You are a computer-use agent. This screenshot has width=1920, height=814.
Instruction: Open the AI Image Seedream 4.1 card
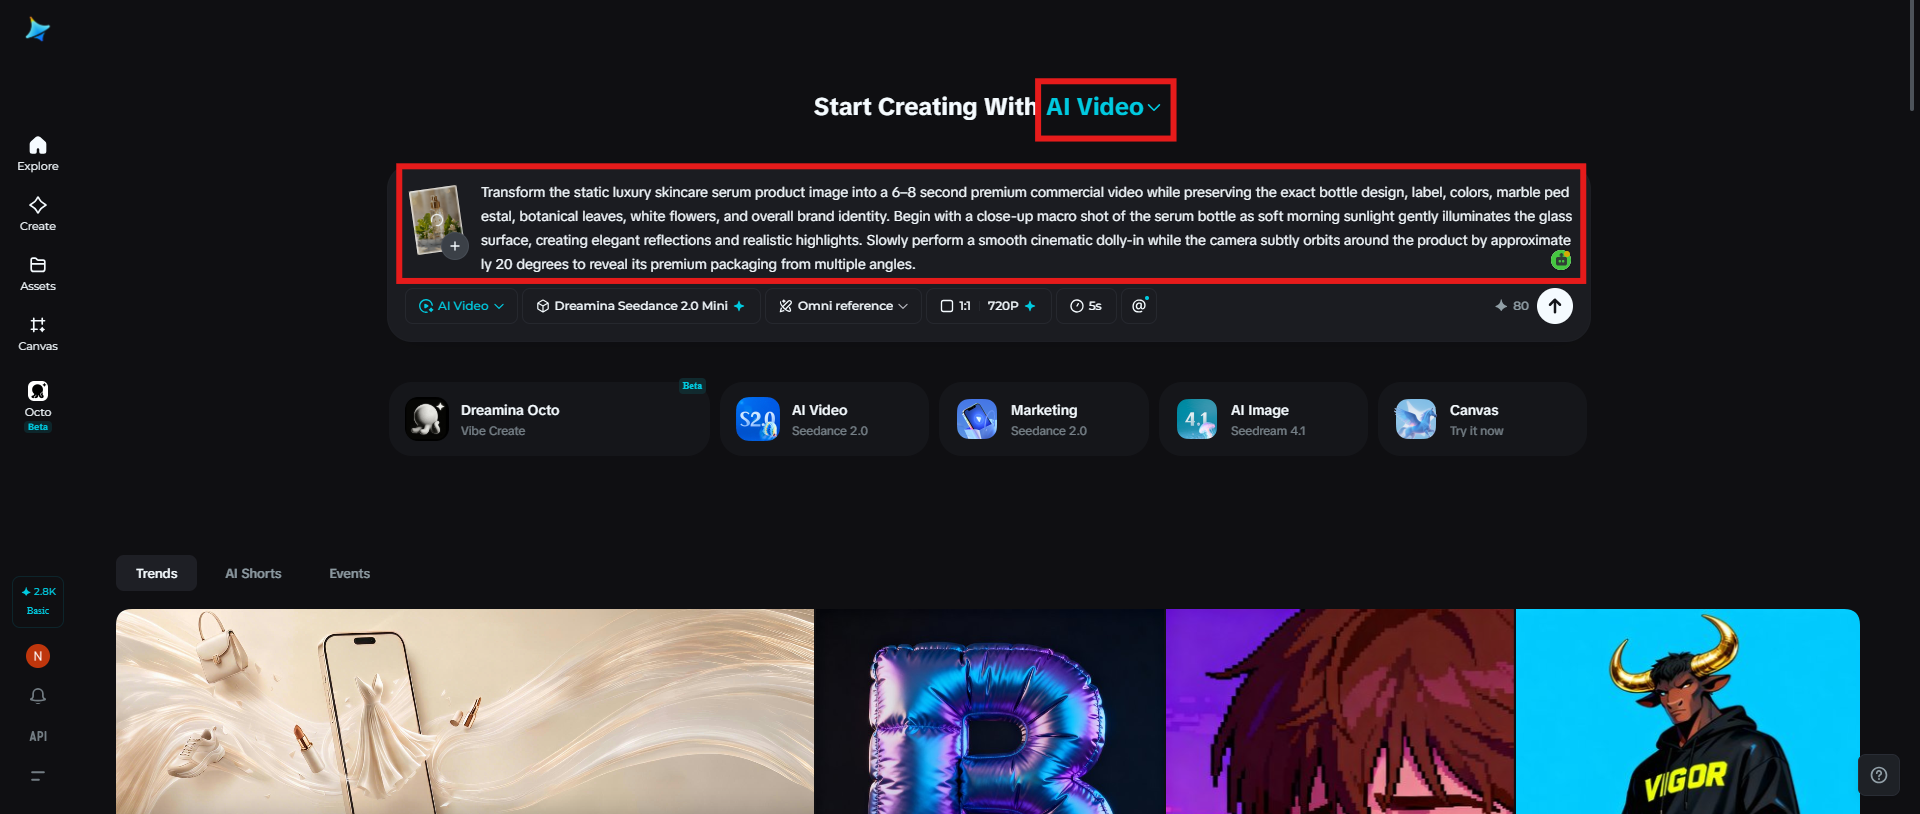point(1263,419)
